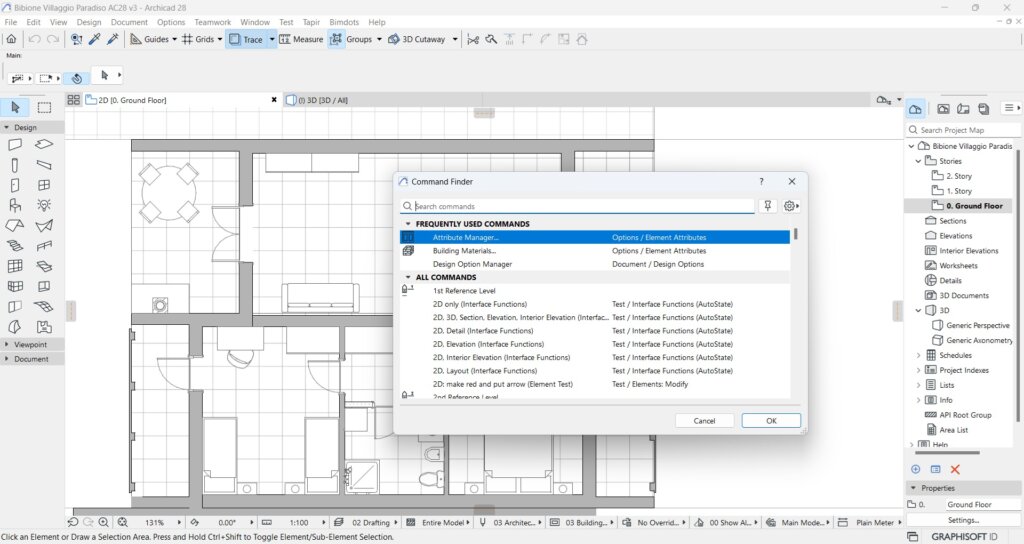The image size is (1024, 544).
Task: Pick the Stair tool in Design toolbox
Action: pyautogui.click(x=15, y=245)
